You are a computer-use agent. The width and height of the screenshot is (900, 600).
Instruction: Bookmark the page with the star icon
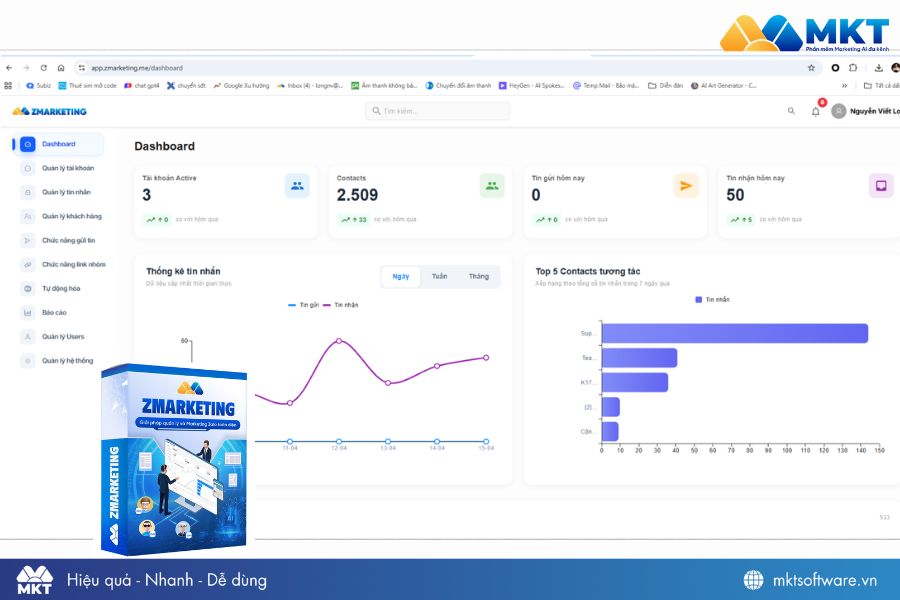[x=811, y=68]
